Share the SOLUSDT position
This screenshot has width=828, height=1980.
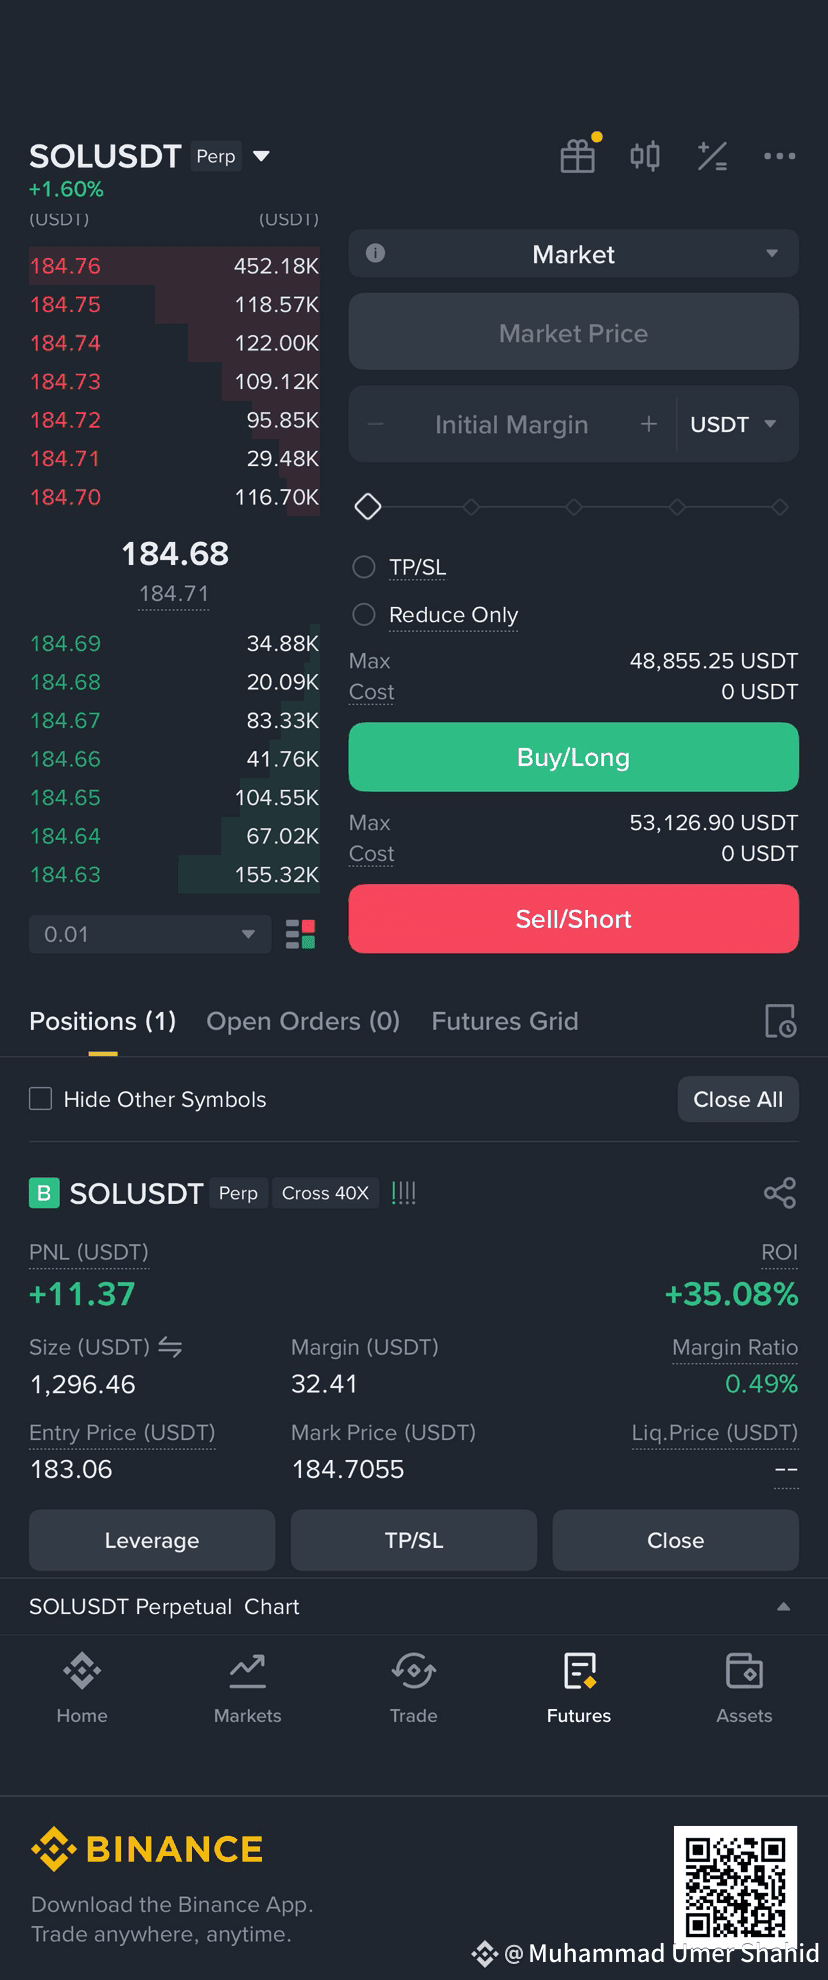[780, 1193]
